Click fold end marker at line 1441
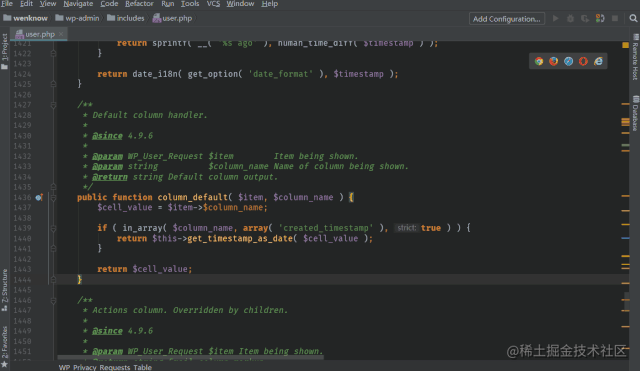This screenshot has height=371, width=640. coord(53,249)
